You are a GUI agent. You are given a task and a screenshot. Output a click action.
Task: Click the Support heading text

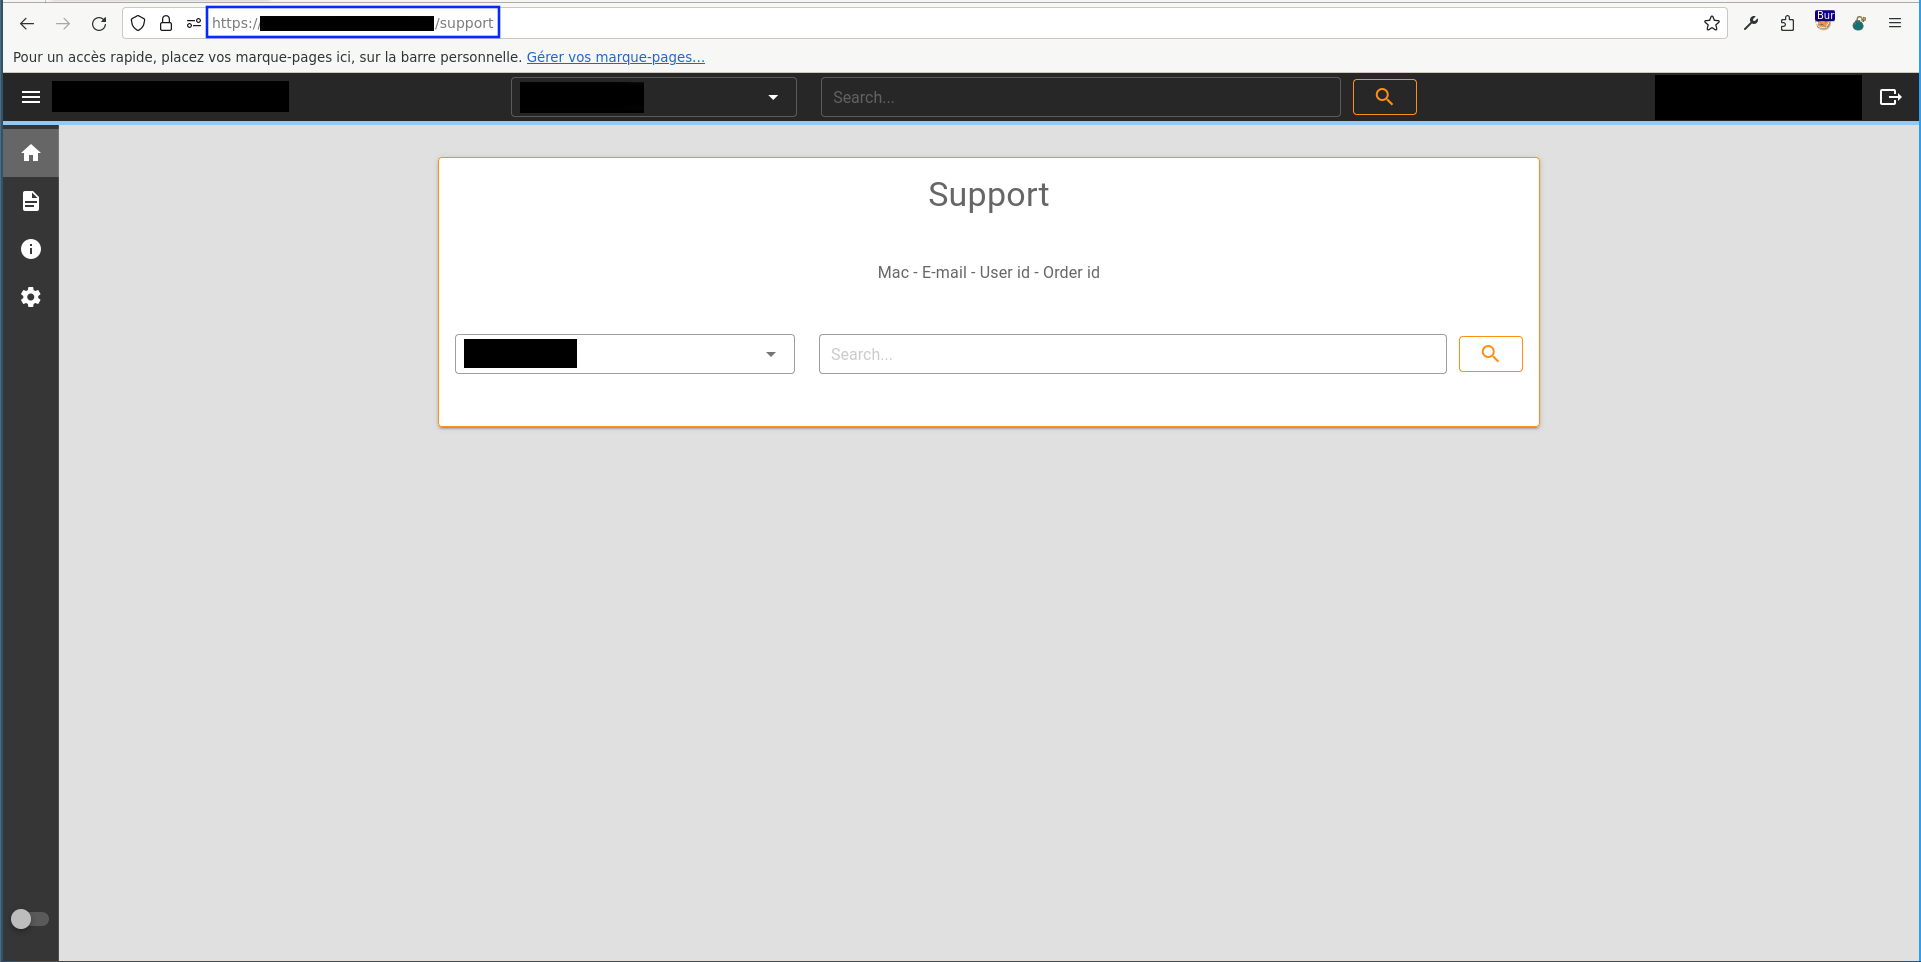988,194
